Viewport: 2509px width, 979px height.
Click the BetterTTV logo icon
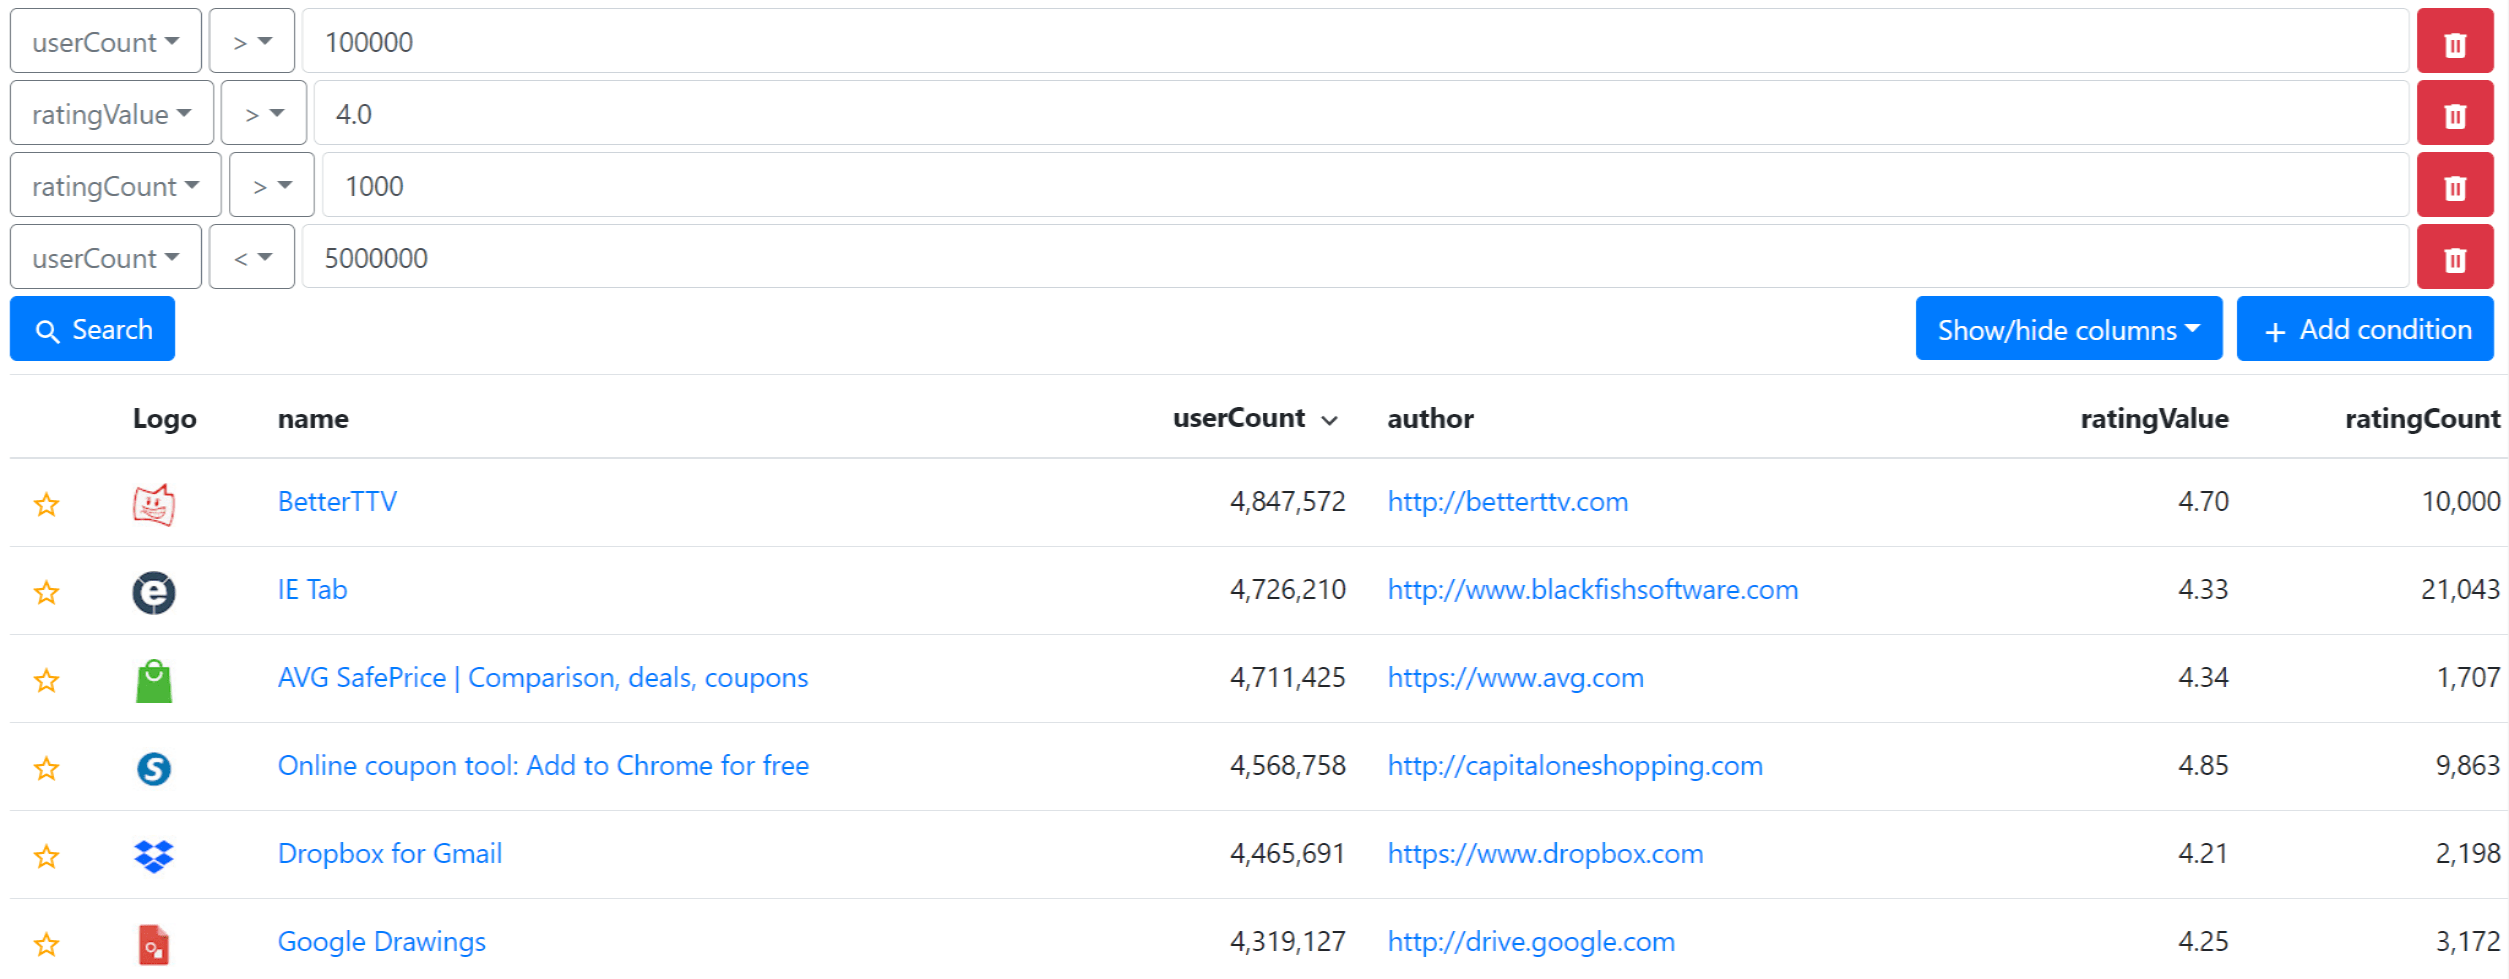pyautogui.click(x=154, y=504)
